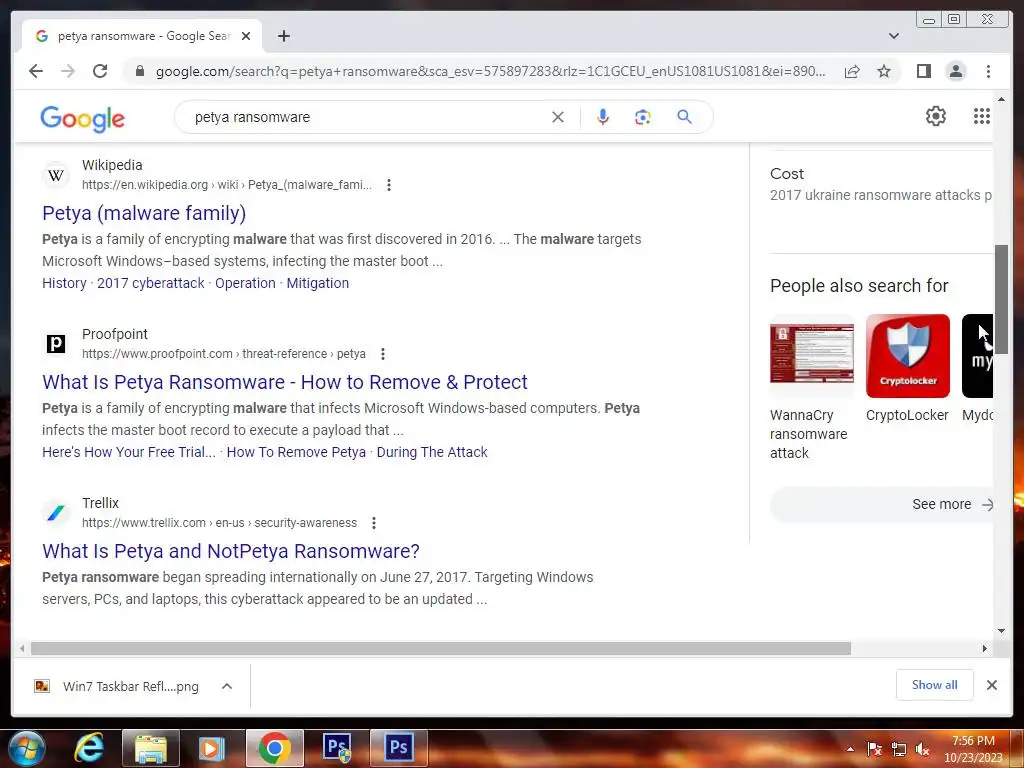Click the Proofpoint favicon
Viewport: 1024px width, 768px height.
point(56,344)
